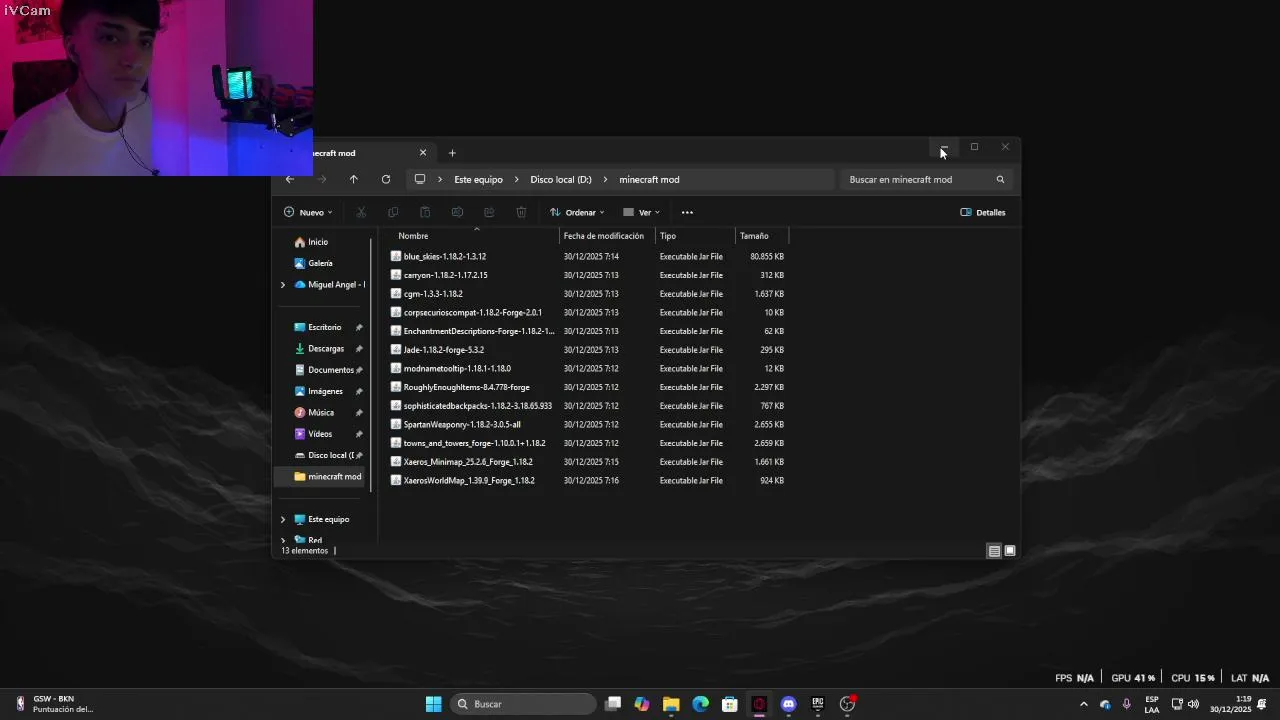Image resolution: width=1280 pixels, height=720 pixels.
Task: Open chevron after Disco local (D:) breadcrumb
Action: coord(606,180)
